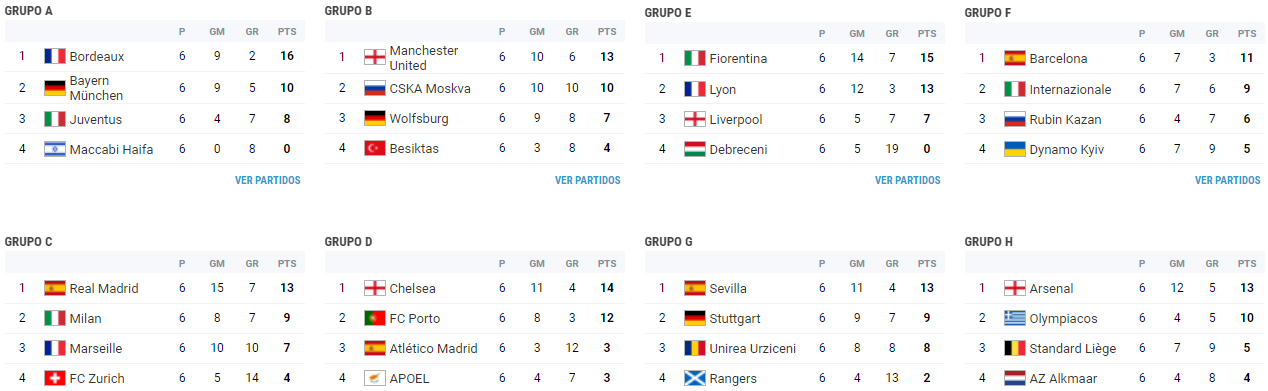Click the Swiss flag next to FC Zurich
The width and height of the screenshot is (1268, 391).
[x=55, y=378]
